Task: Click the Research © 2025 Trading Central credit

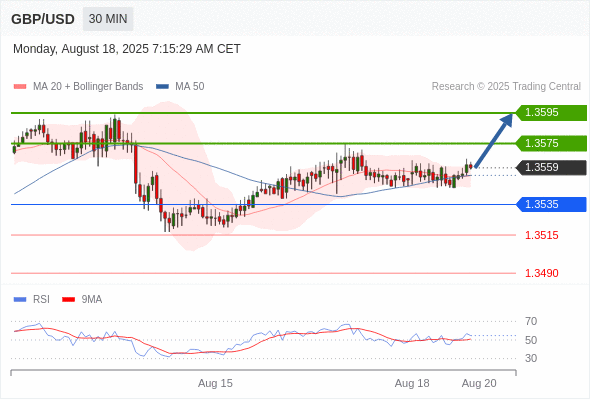Action: (x=506, y=87)
